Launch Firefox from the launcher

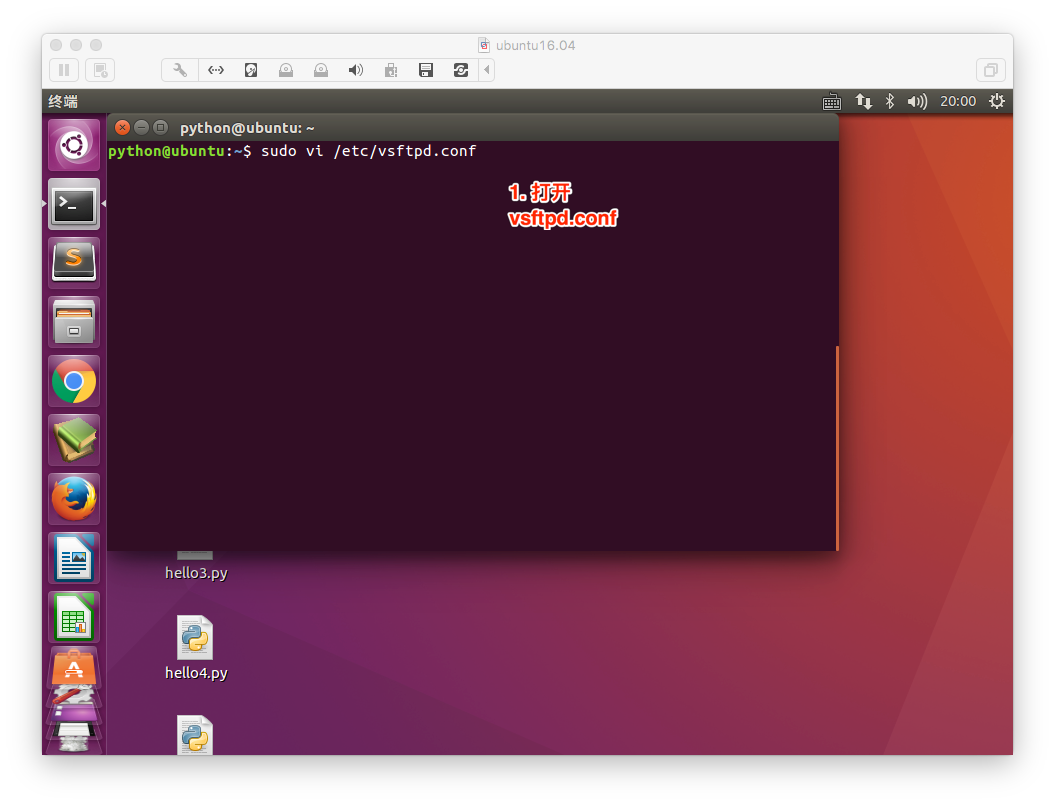(74, 499)
